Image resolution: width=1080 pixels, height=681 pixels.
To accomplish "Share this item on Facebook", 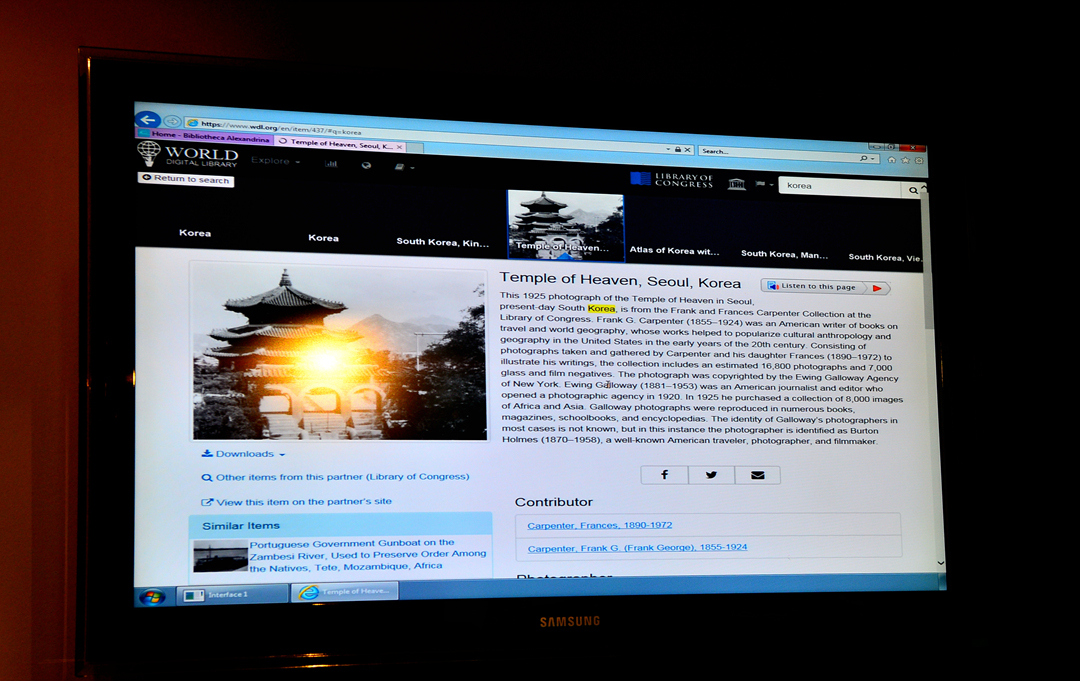I will [x=664, y=474].
